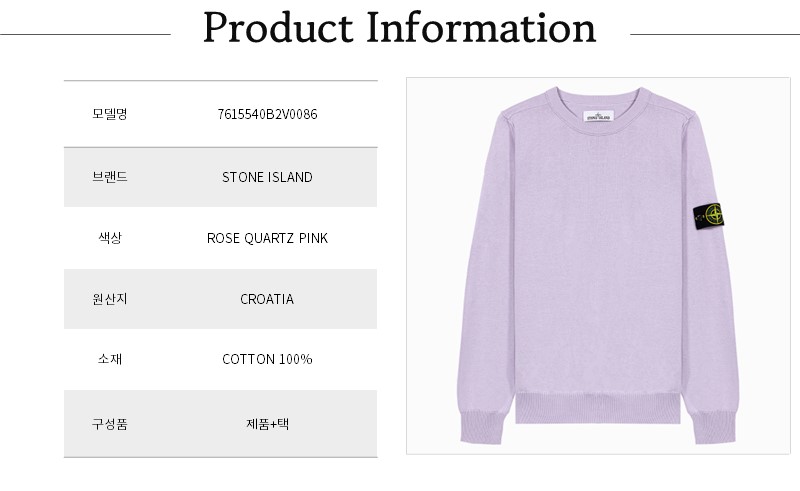This screenshot has height=491, width=800.
Task: Click the 구성품 row label
Action: click(x=109, y=424)
